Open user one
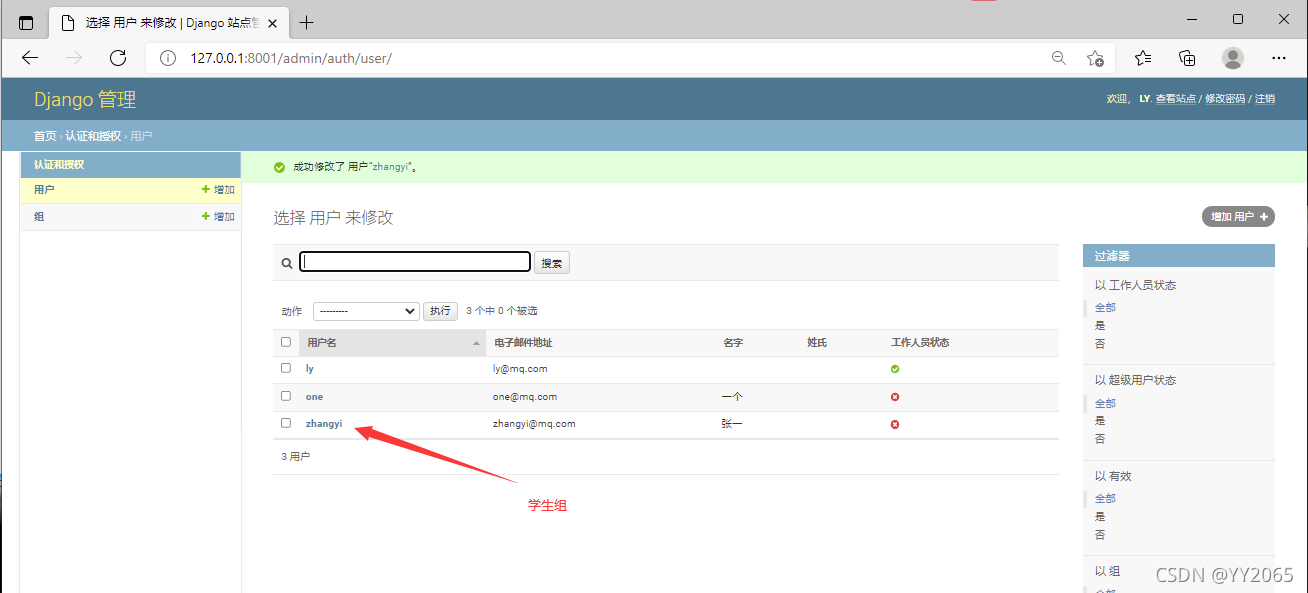 coord(315,397)
